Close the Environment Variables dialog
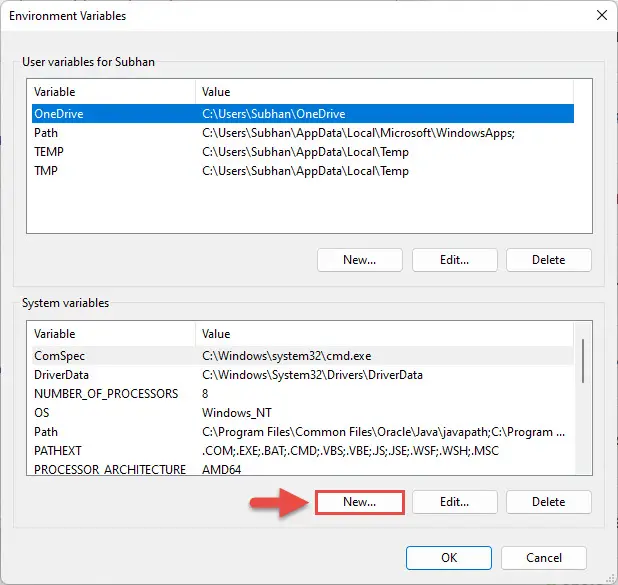The height and width of the screenshot is (585, 618). pos(602,15)
